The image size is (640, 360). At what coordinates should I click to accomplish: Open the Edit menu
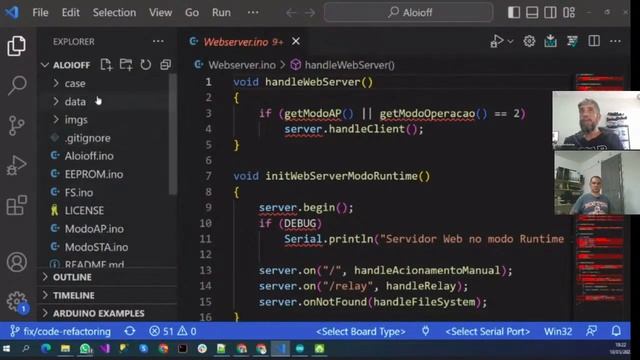coord(70,13)
